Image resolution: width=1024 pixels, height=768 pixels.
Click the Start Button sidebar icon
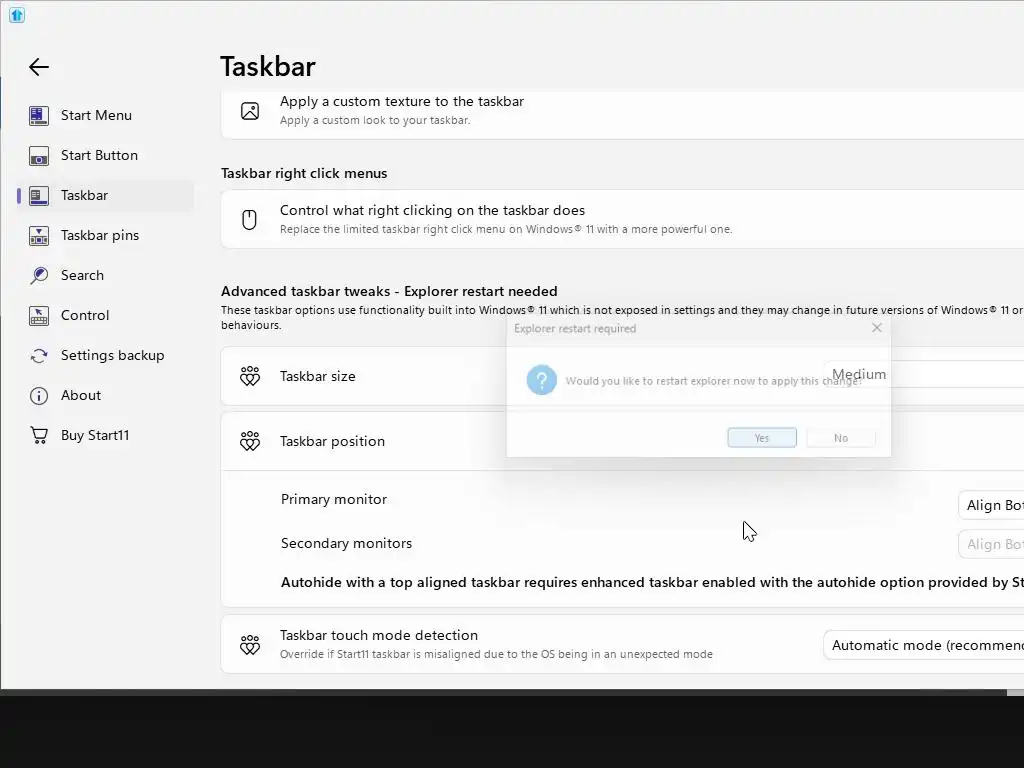click(x=39, y=156)
